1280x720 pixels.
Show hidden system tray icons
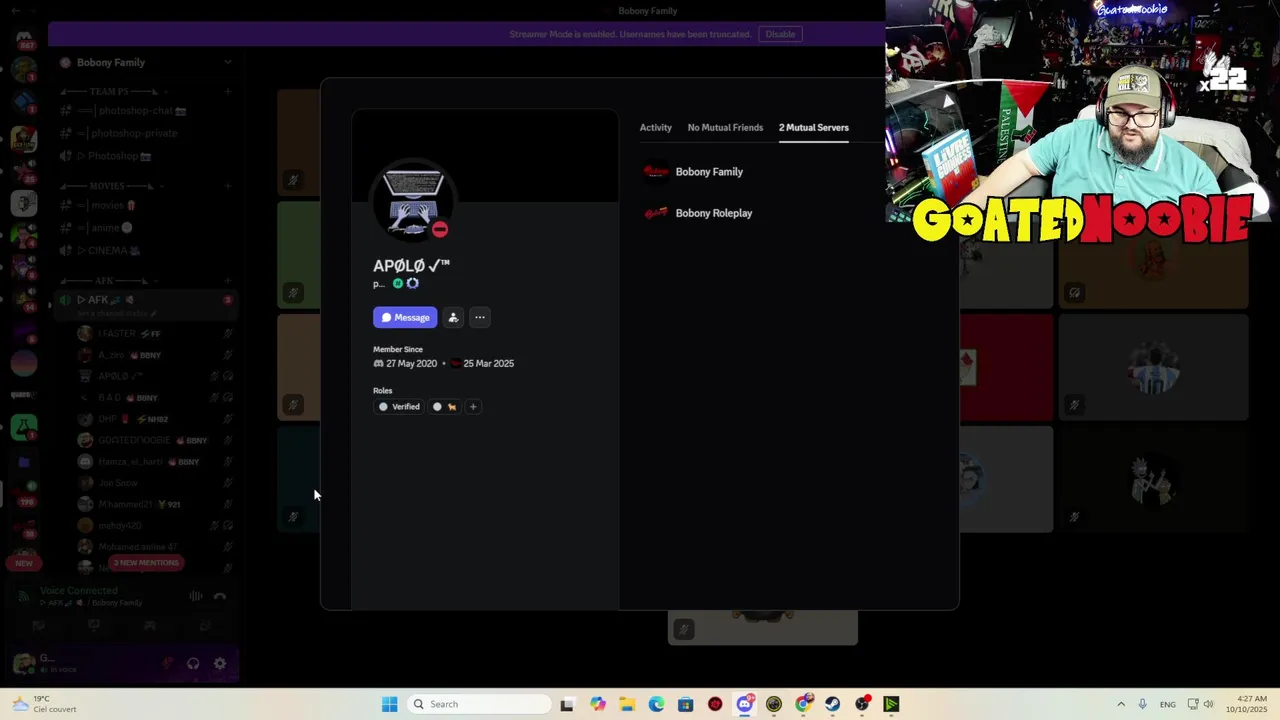[1120, 704]
